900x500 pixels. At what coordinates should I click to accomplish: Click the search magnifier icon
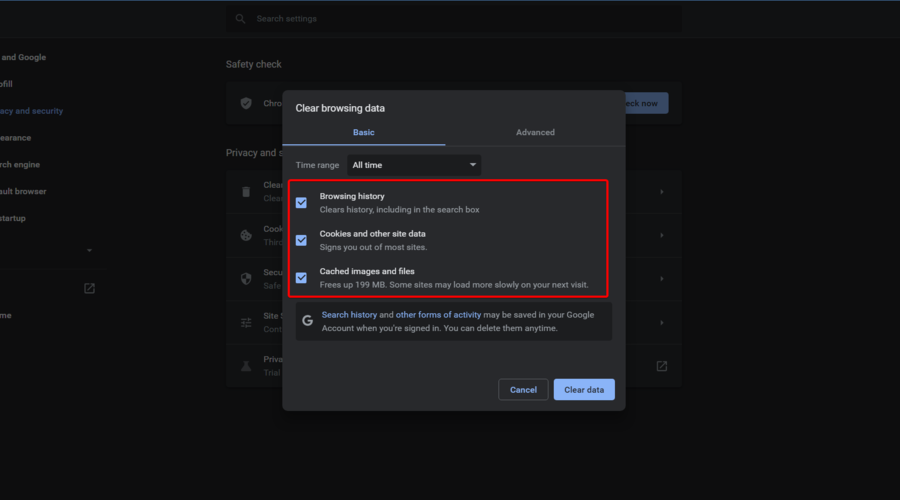[x=240, y=19]
